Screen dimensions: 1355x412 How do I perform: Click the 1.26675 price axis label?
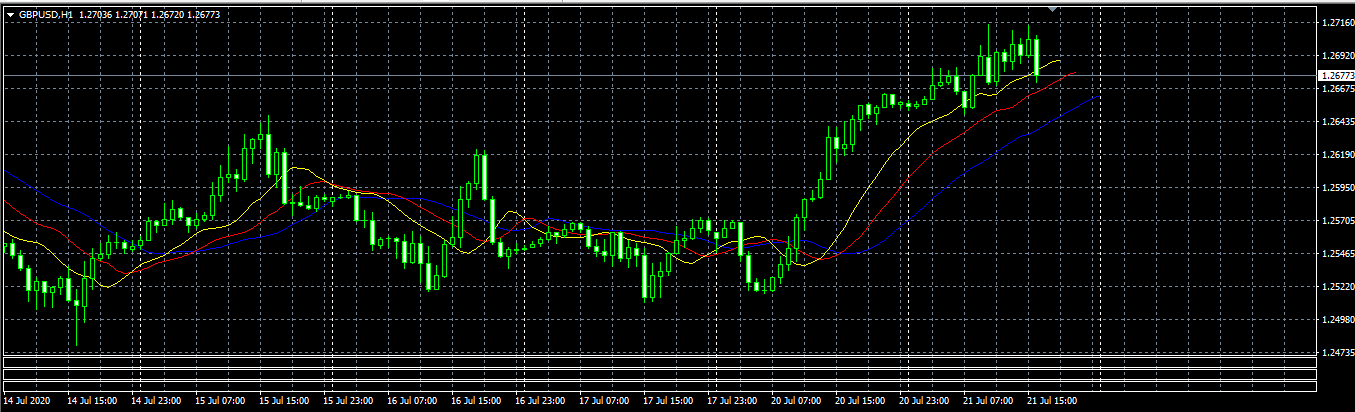pos(1337,88)
